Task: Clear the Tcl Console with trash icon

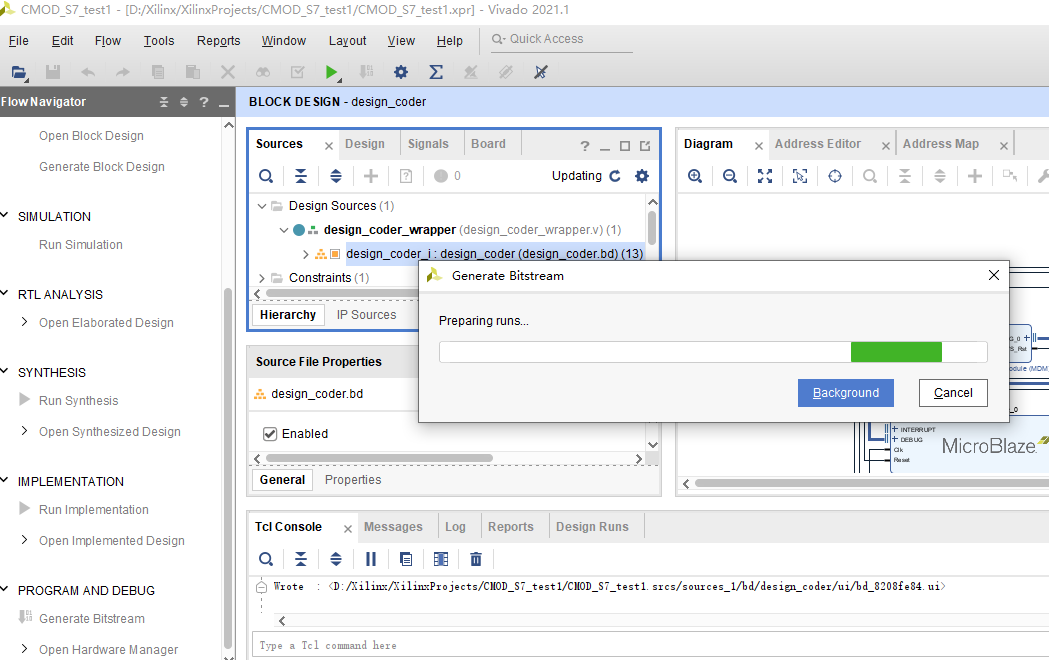Action: pos(476,559)
